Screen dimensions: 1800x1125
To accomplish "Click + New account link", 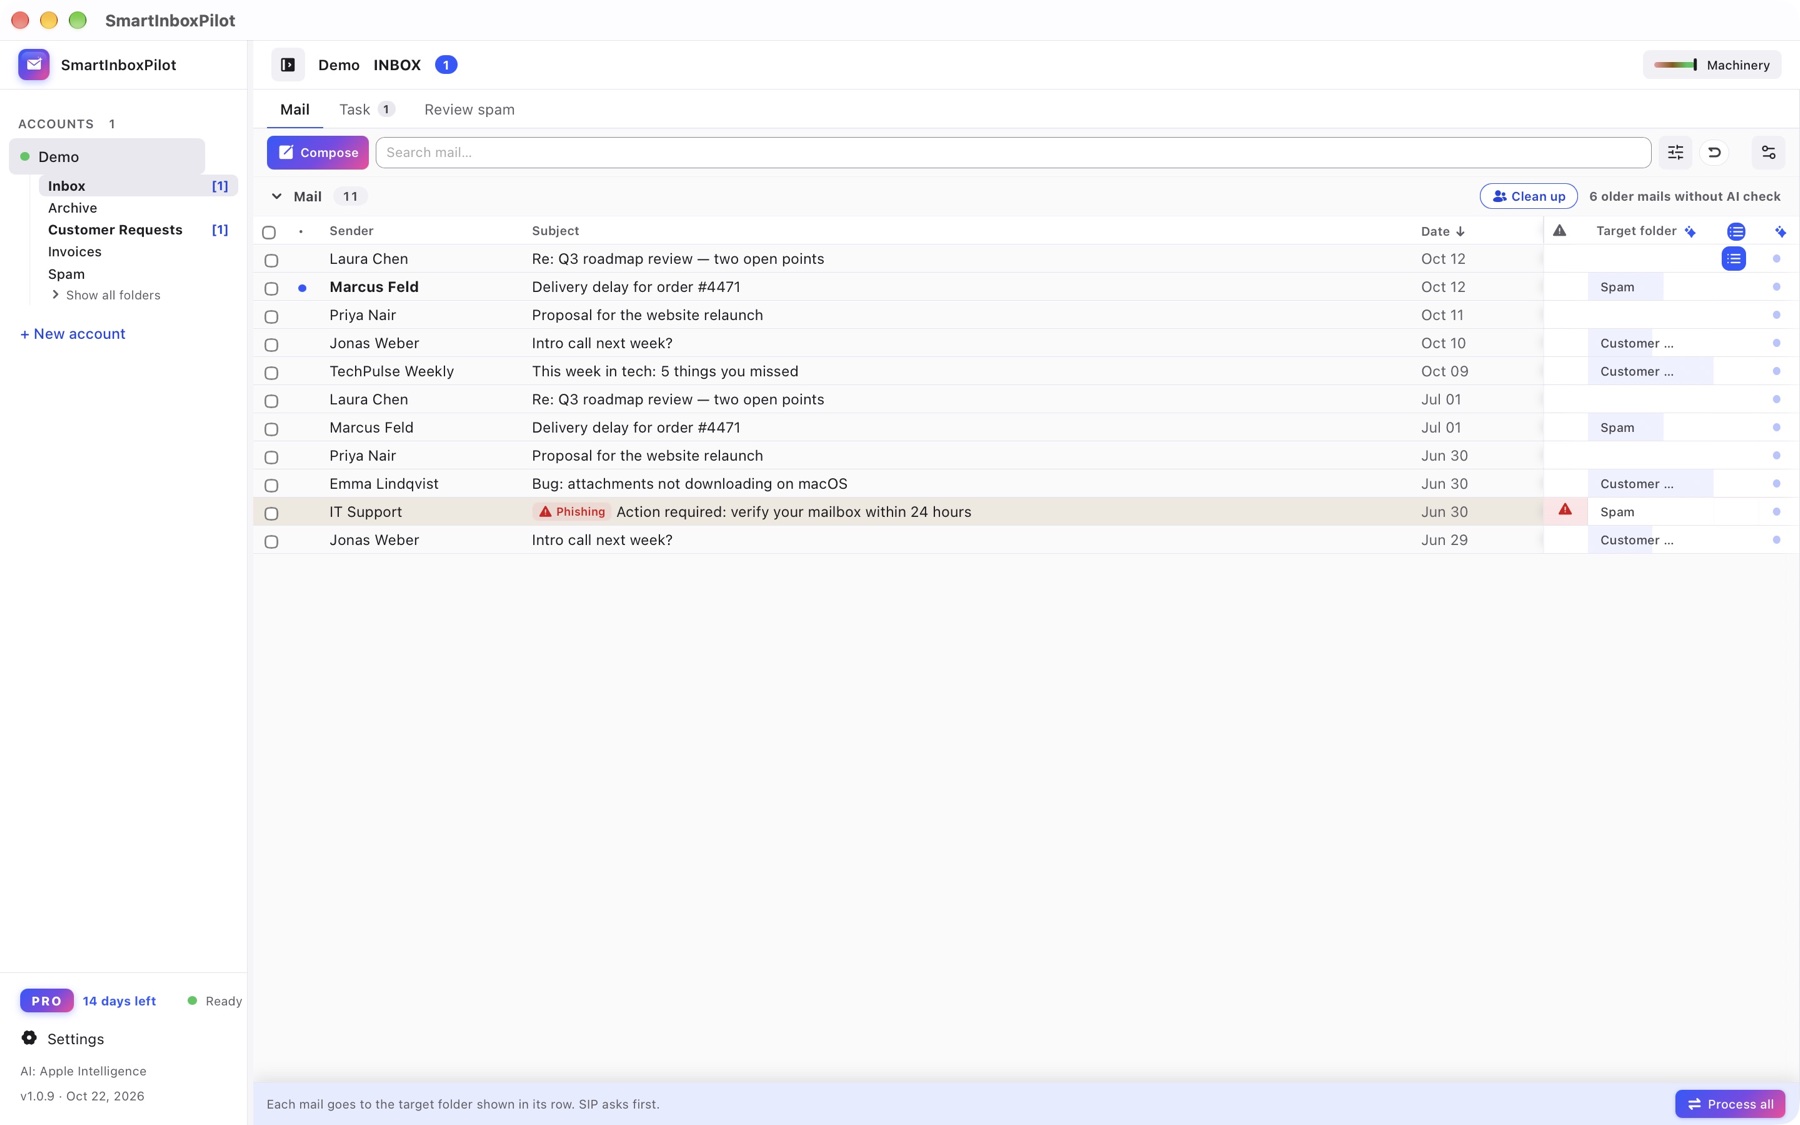I will click(x=72, y=334).
